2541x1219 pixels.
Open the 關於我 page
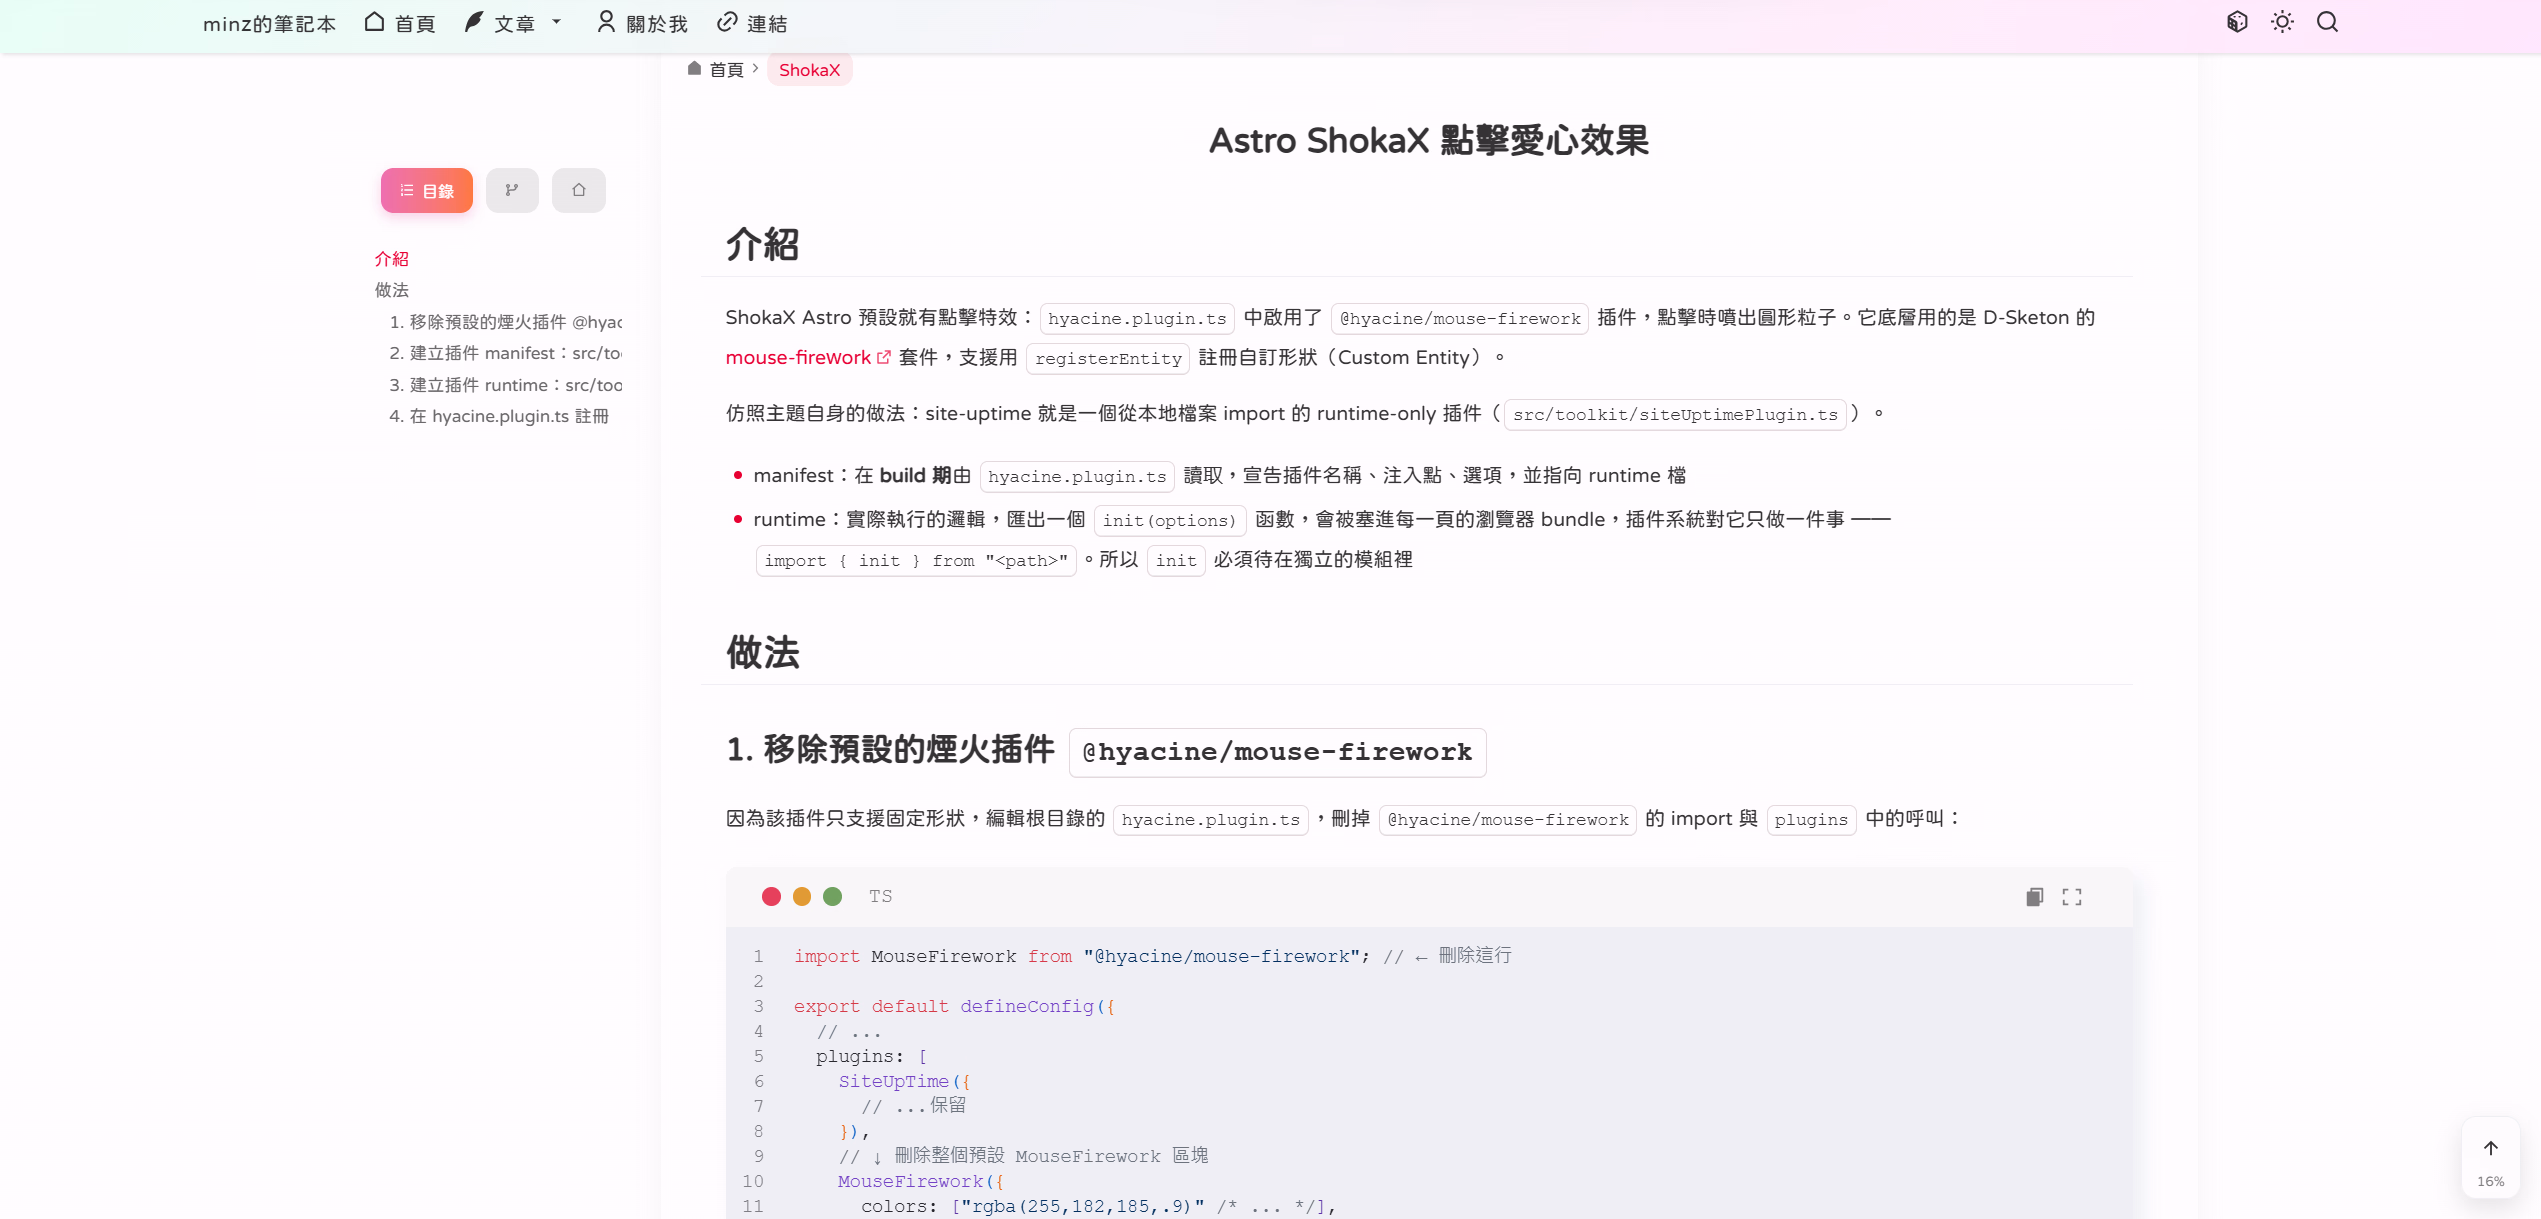[642, 23]
